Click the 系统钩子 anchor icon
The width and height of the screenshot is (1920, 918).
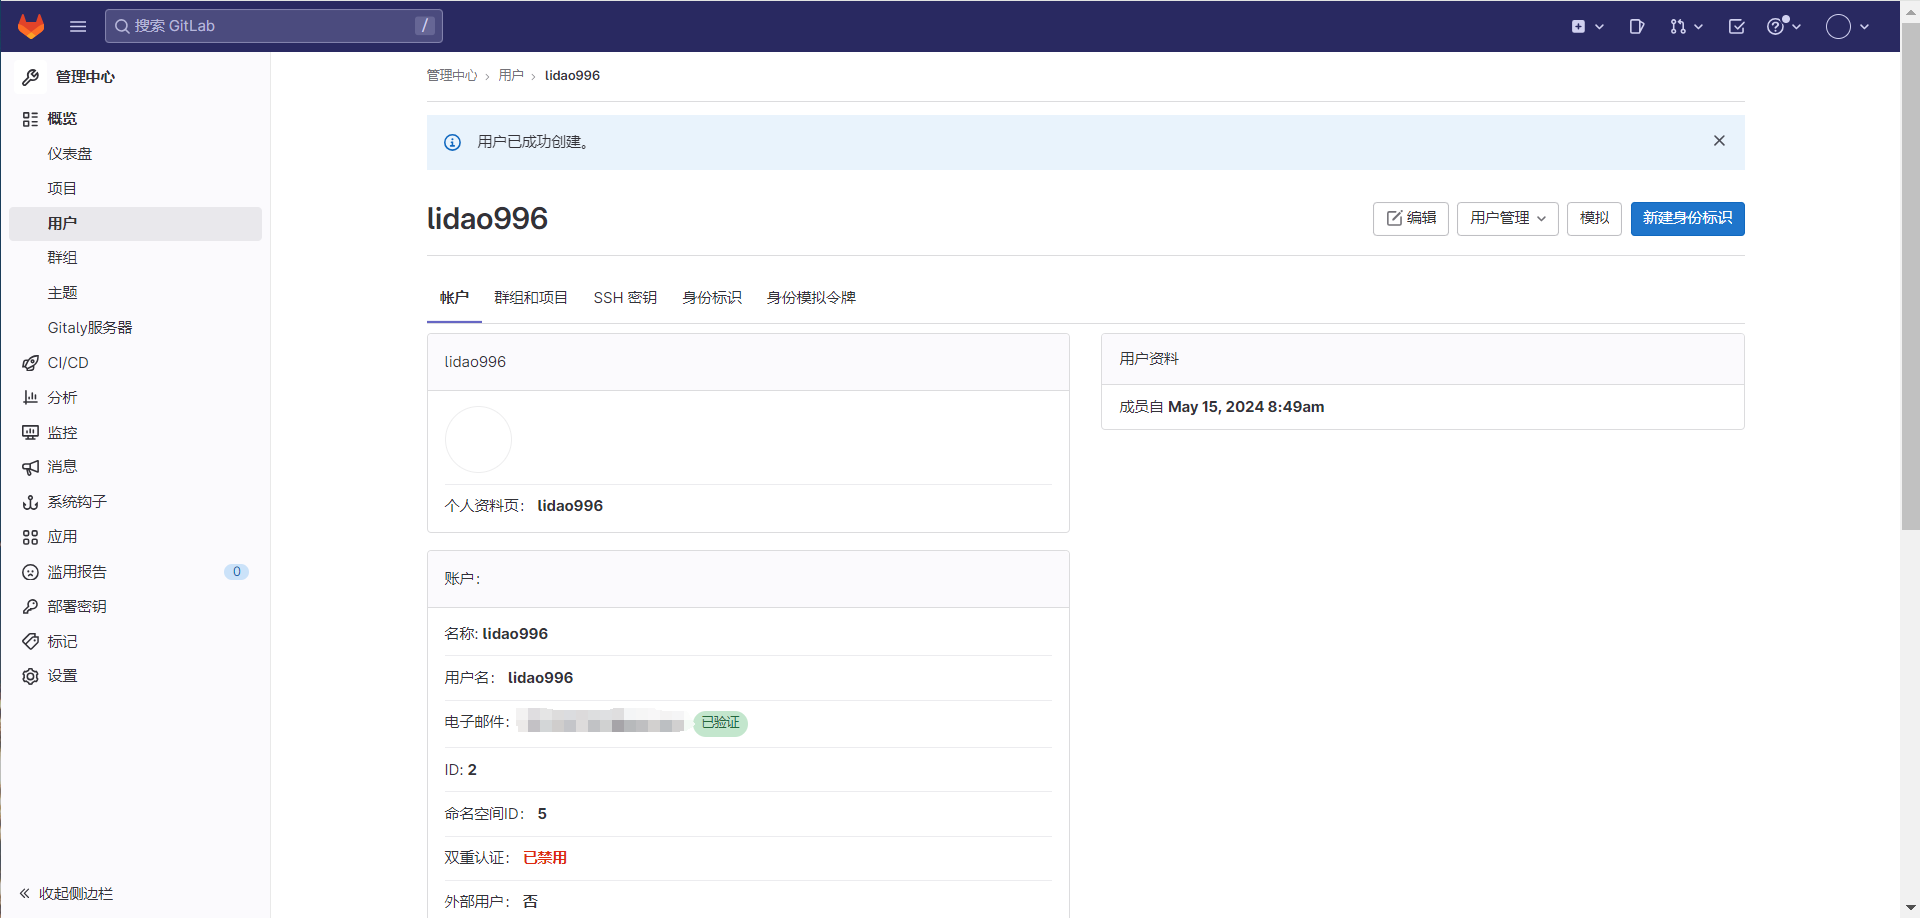click(x=30, y=502)
